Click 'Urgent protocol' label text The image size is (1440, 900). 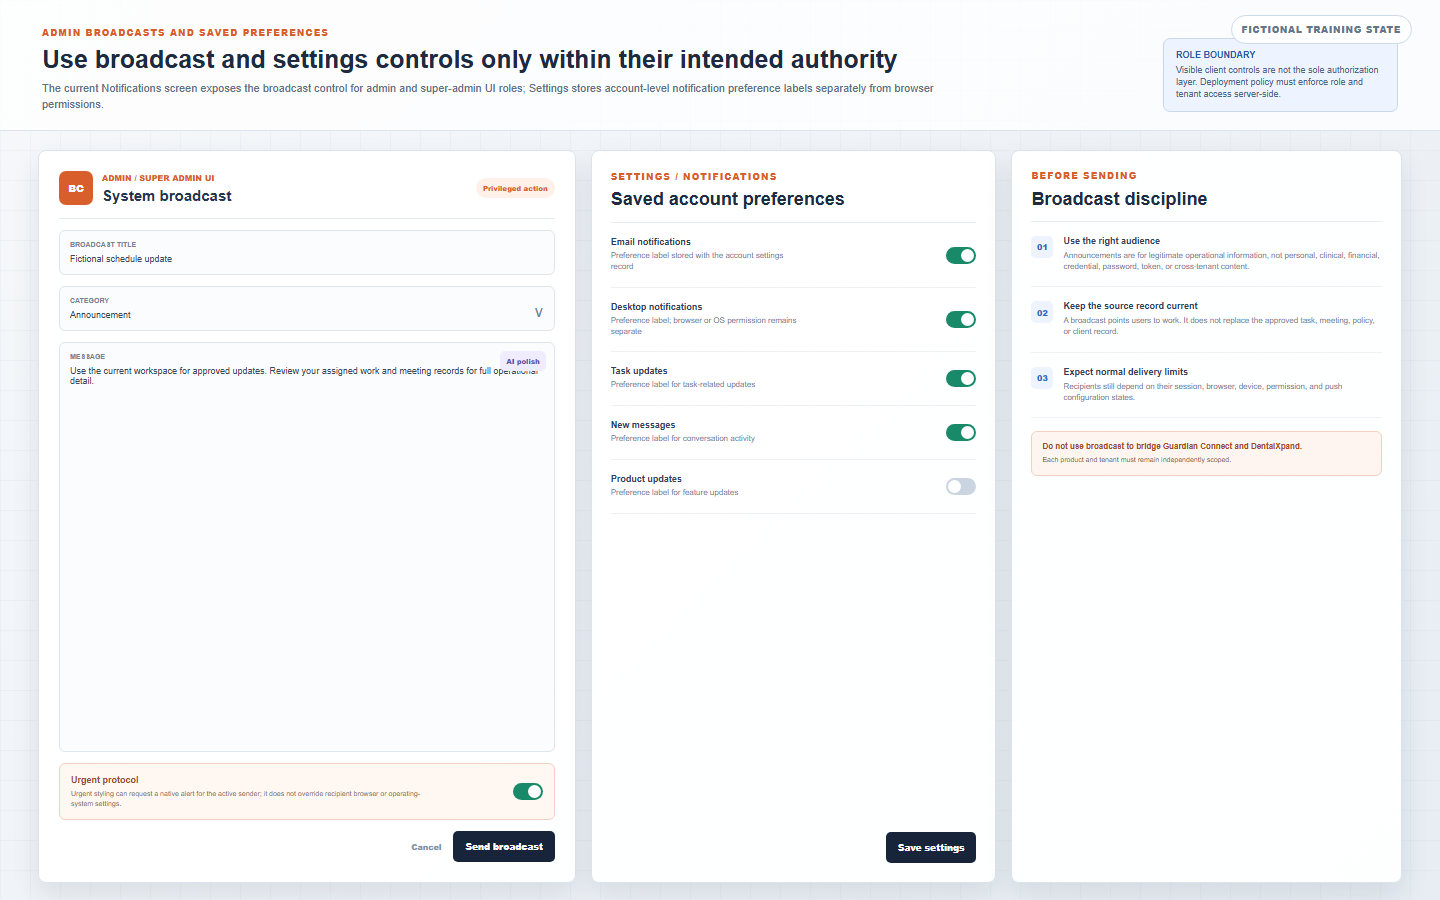click(105, 780)
